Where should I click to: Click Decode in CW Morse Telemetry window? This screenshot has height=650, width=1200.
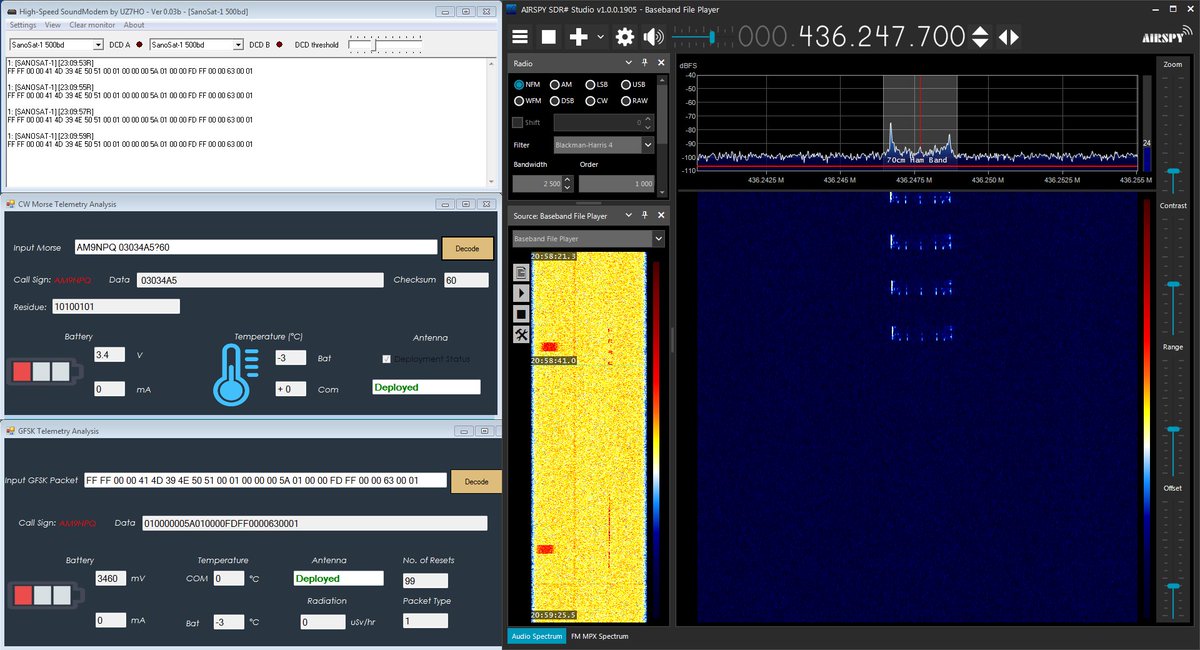pyautogui.click(x=468, y=248)
